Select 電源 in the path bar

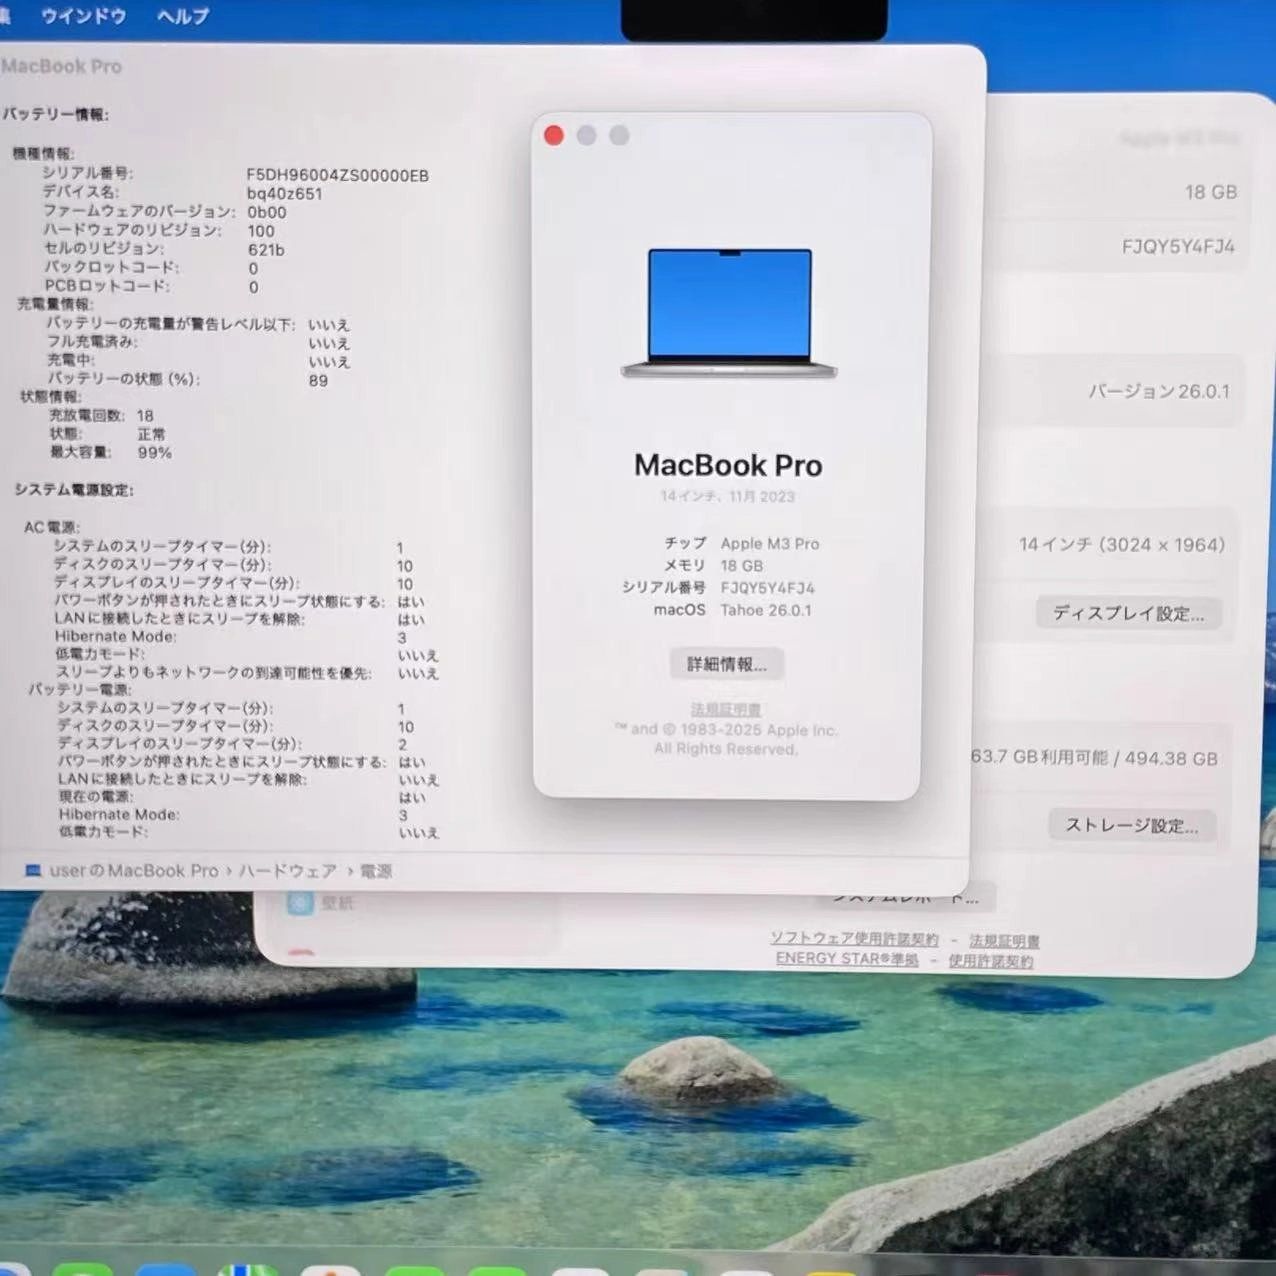376,871
